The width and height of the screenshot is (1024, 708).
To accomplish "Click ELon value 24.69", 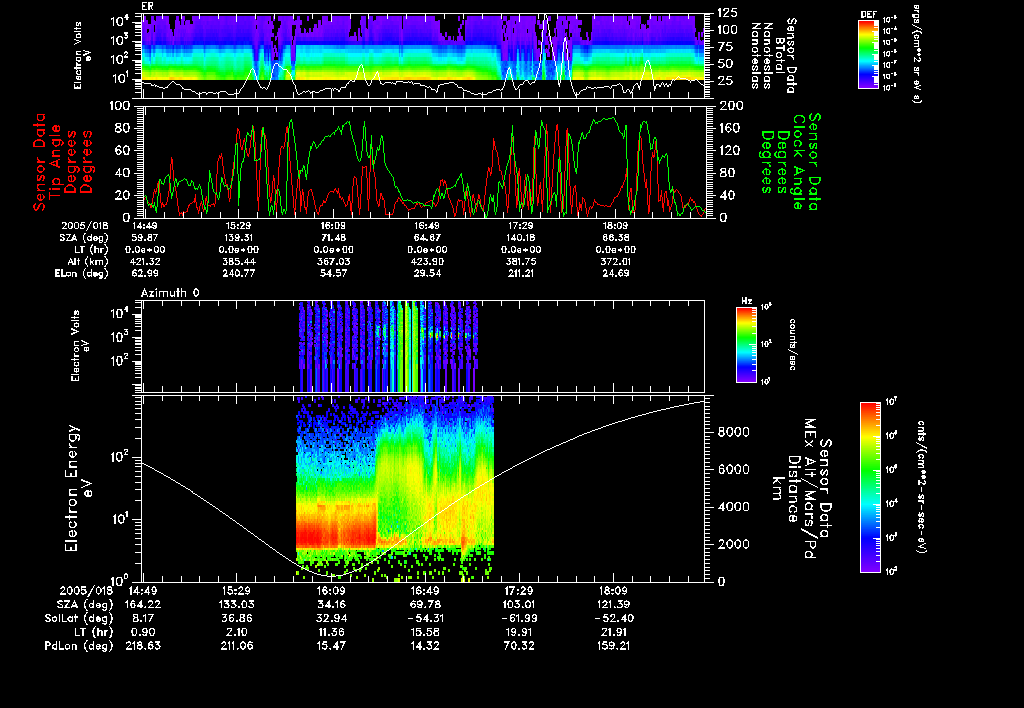I will (615, 273).
